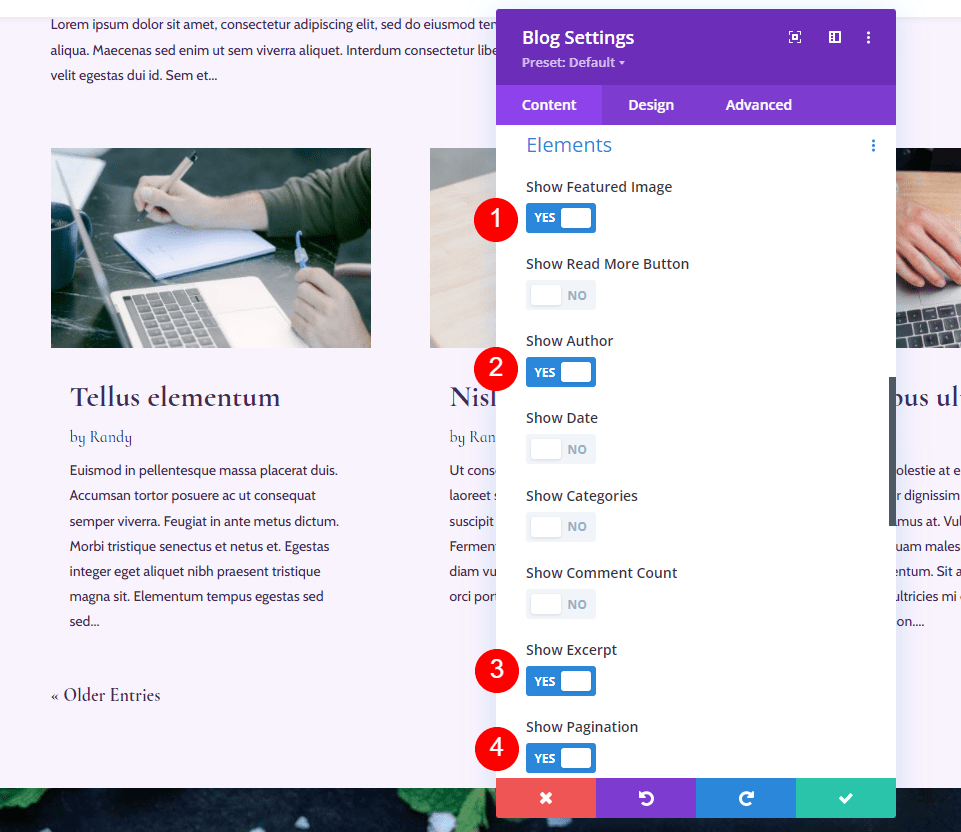This screenshot has width=961, height=832.
Task: Open the Advanced tab
Action: point(758,104)
